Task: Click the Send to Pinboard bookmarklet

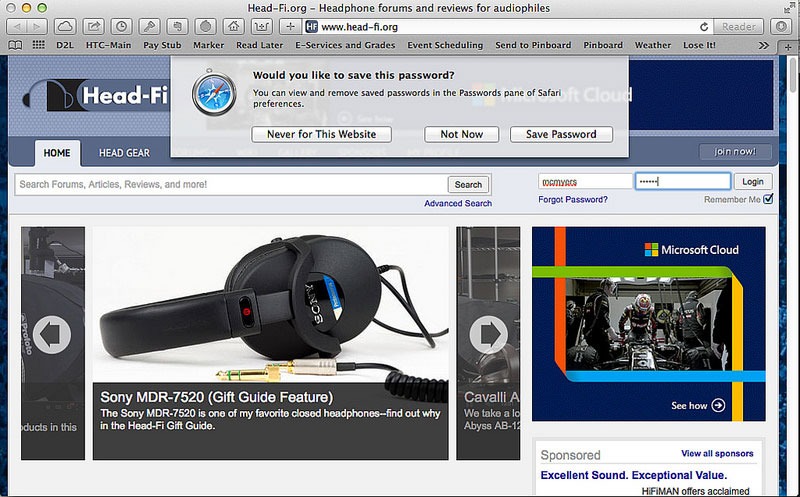Action: pos(533,45)
